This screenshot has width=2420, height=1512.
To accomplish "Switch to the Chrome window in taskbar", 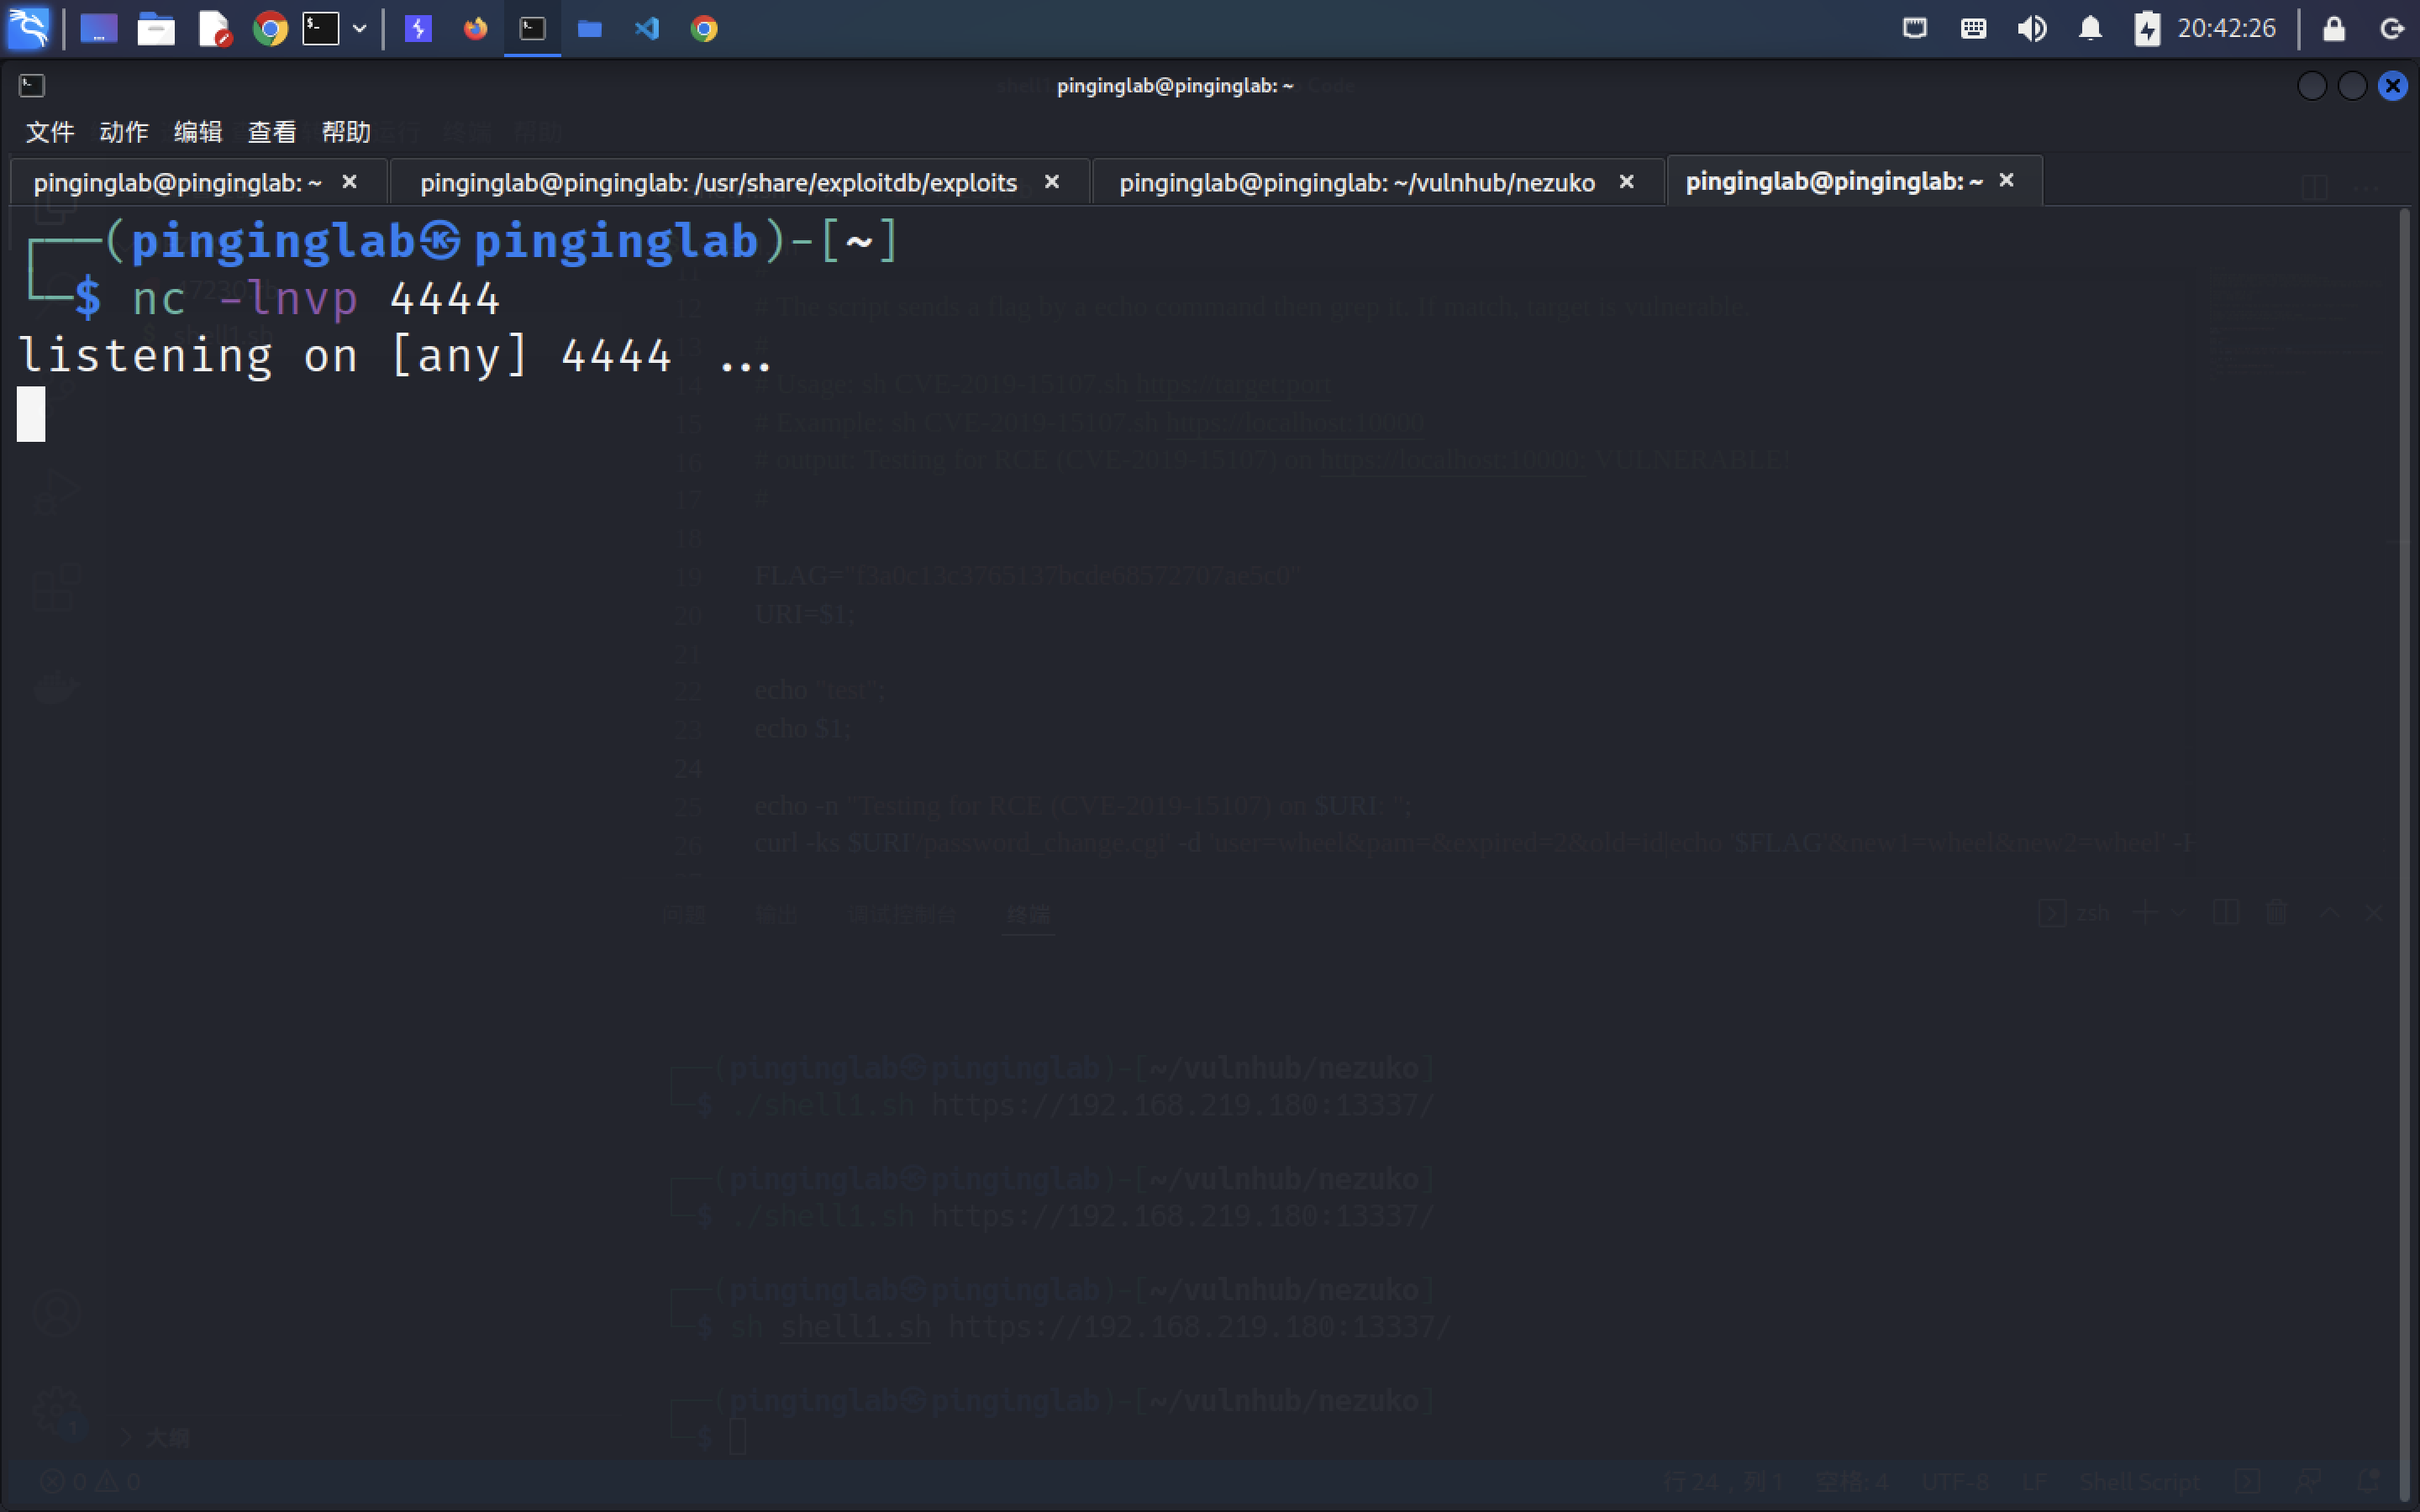I will [x=704, y=28].
